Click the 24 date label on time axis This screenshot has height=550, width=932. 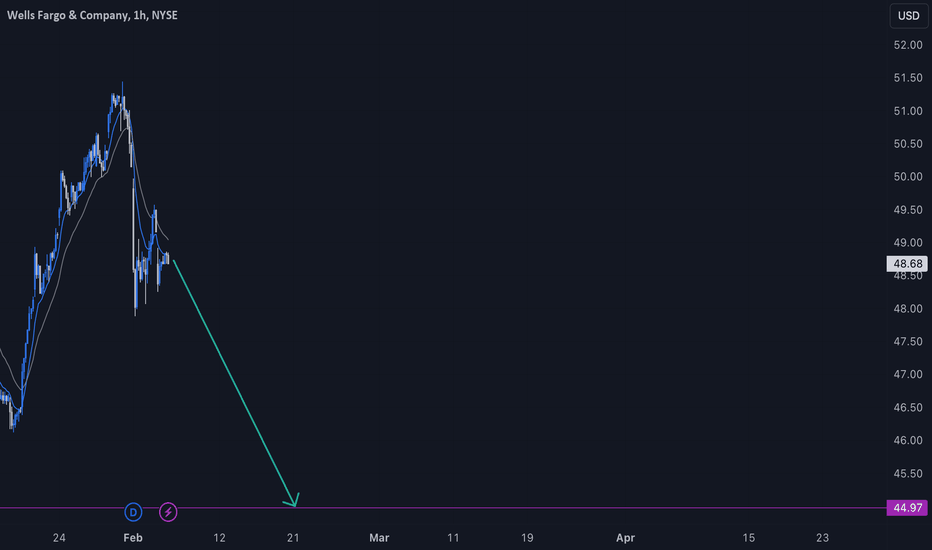click(x=59, y=538)
